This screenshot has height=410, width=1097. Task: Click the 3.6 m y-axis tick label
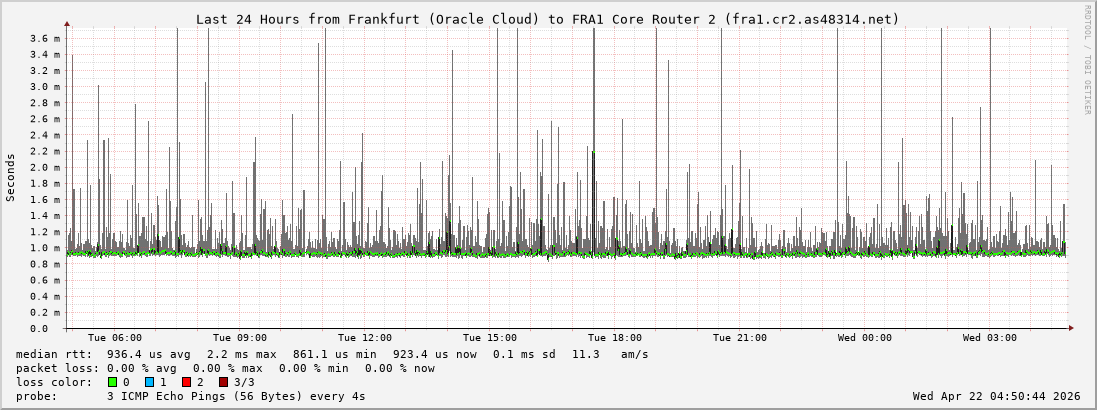44,38
